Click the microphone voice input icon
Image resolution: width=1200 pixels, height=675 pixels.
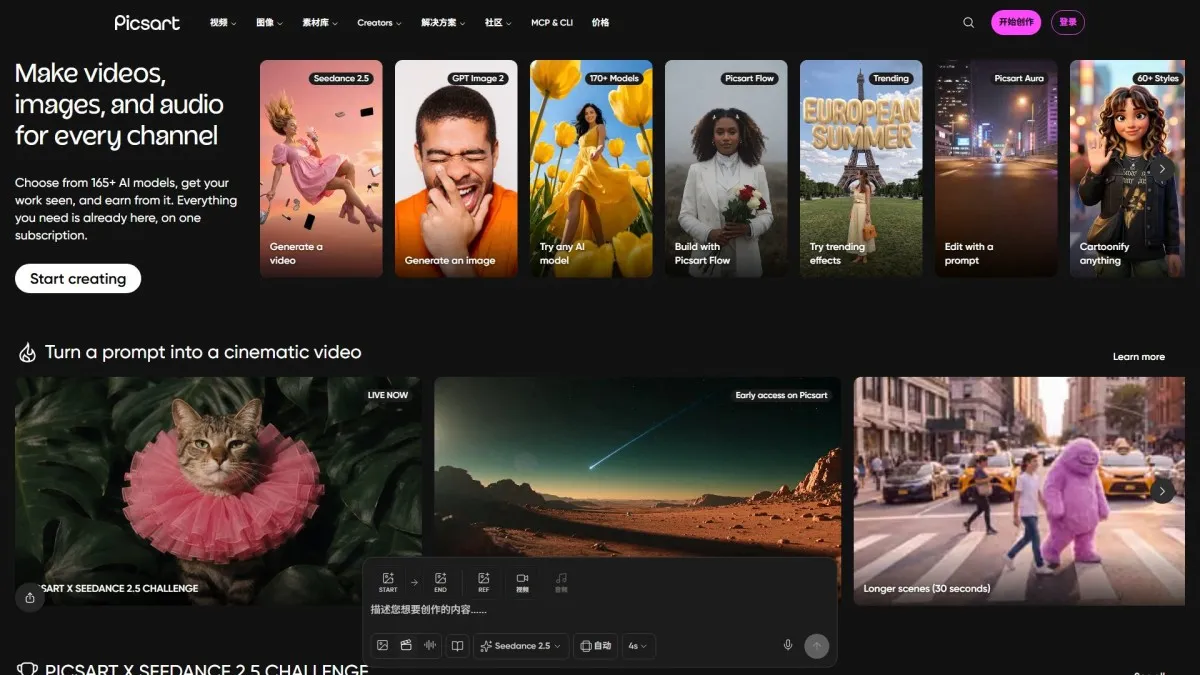point(788,646)
